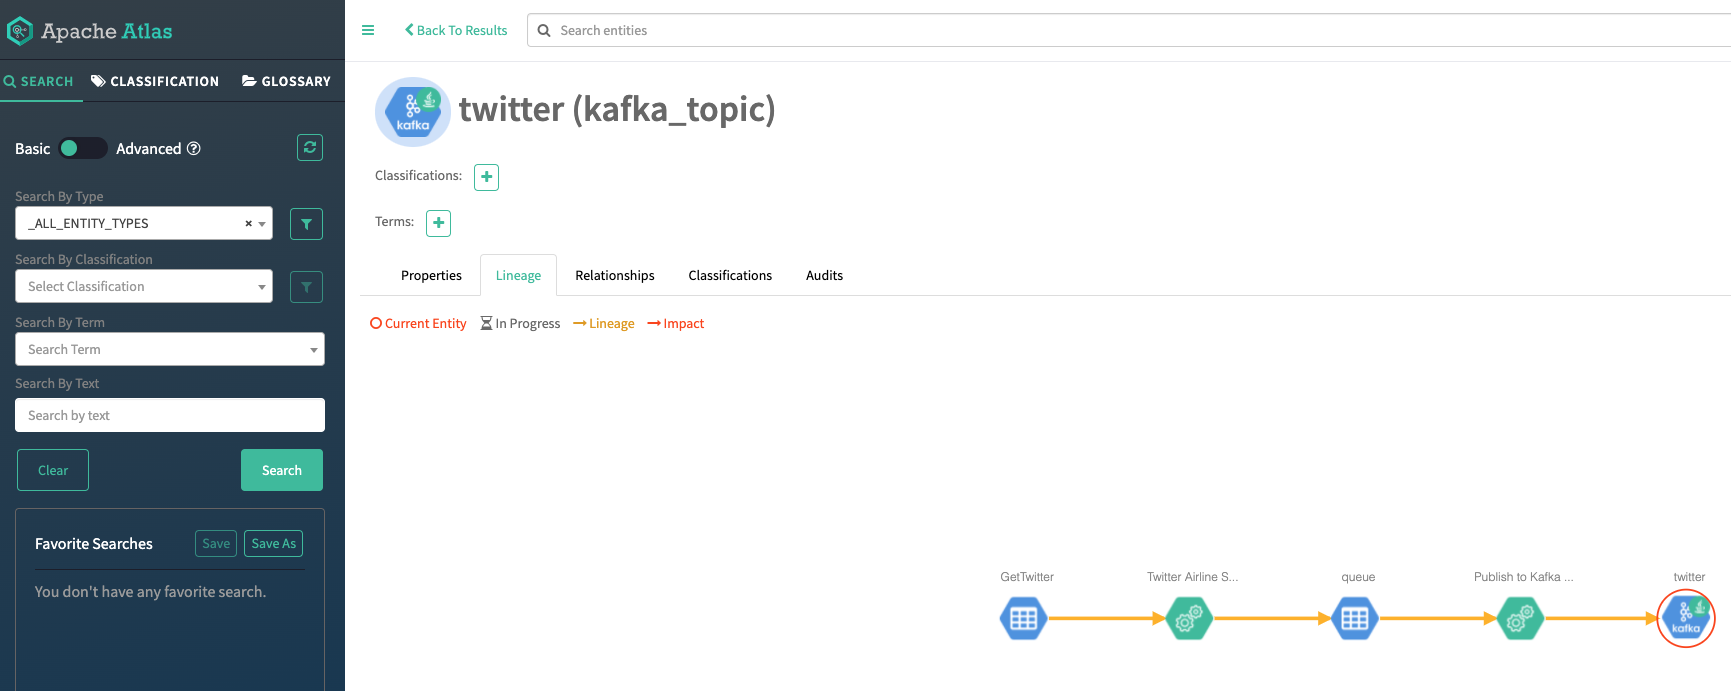
Task: Open the Search By Type dropdown
Action: coord(144,223)
